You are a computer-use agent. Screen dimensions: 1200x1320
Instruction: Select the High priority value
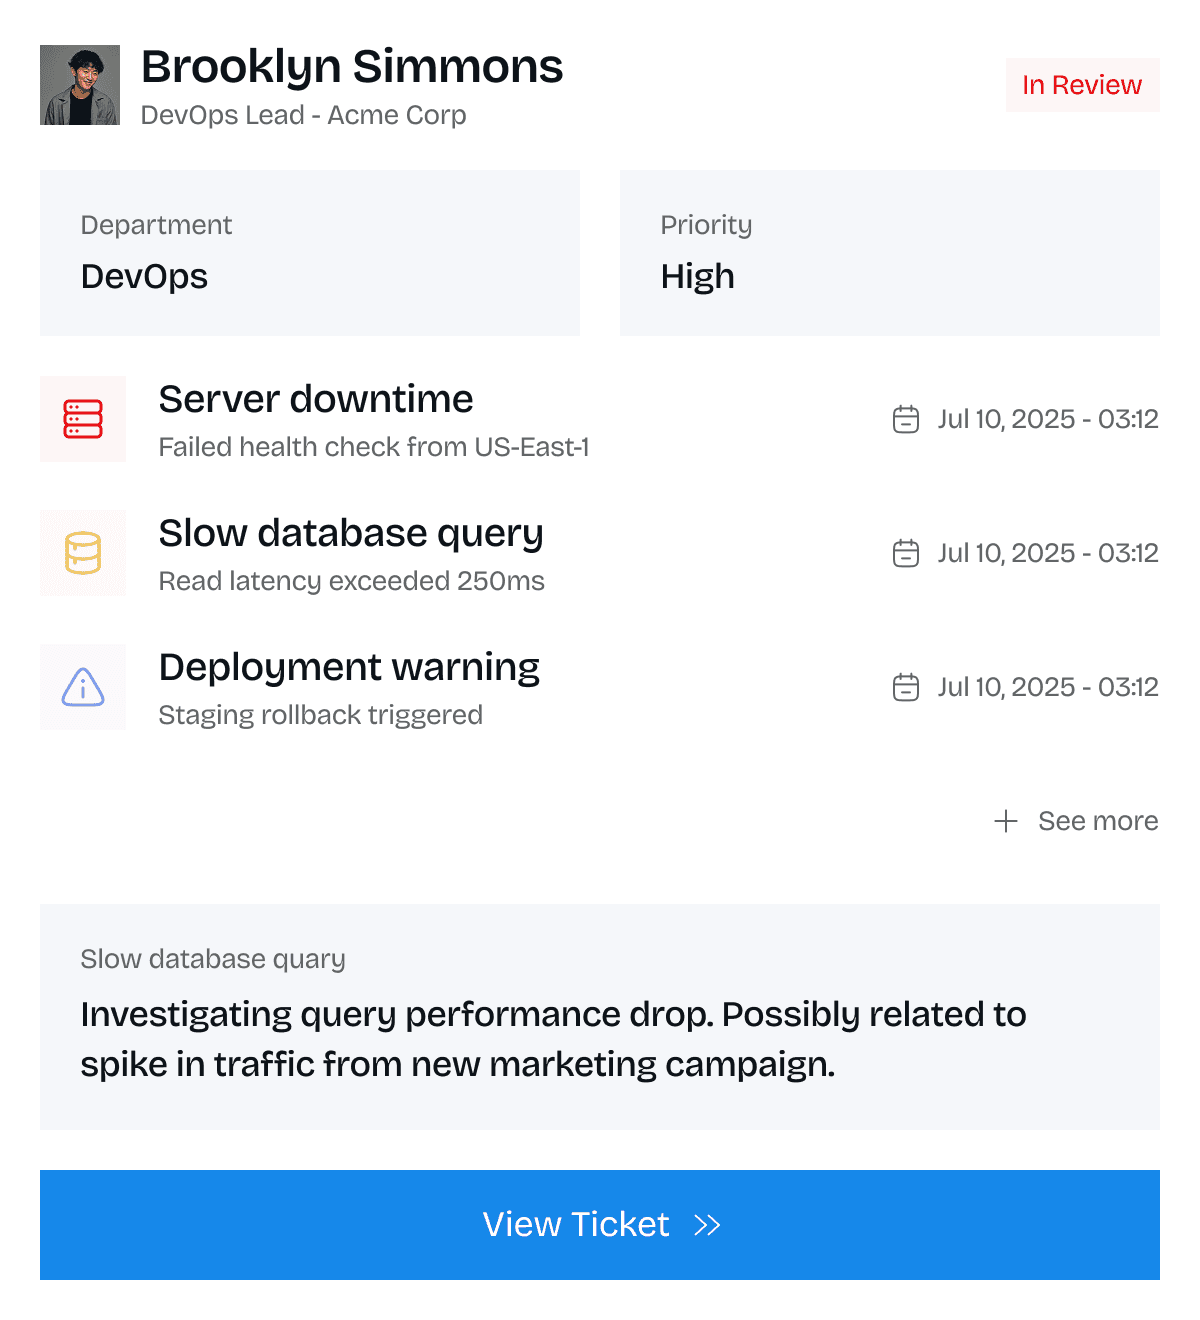[x=697, y=276]
